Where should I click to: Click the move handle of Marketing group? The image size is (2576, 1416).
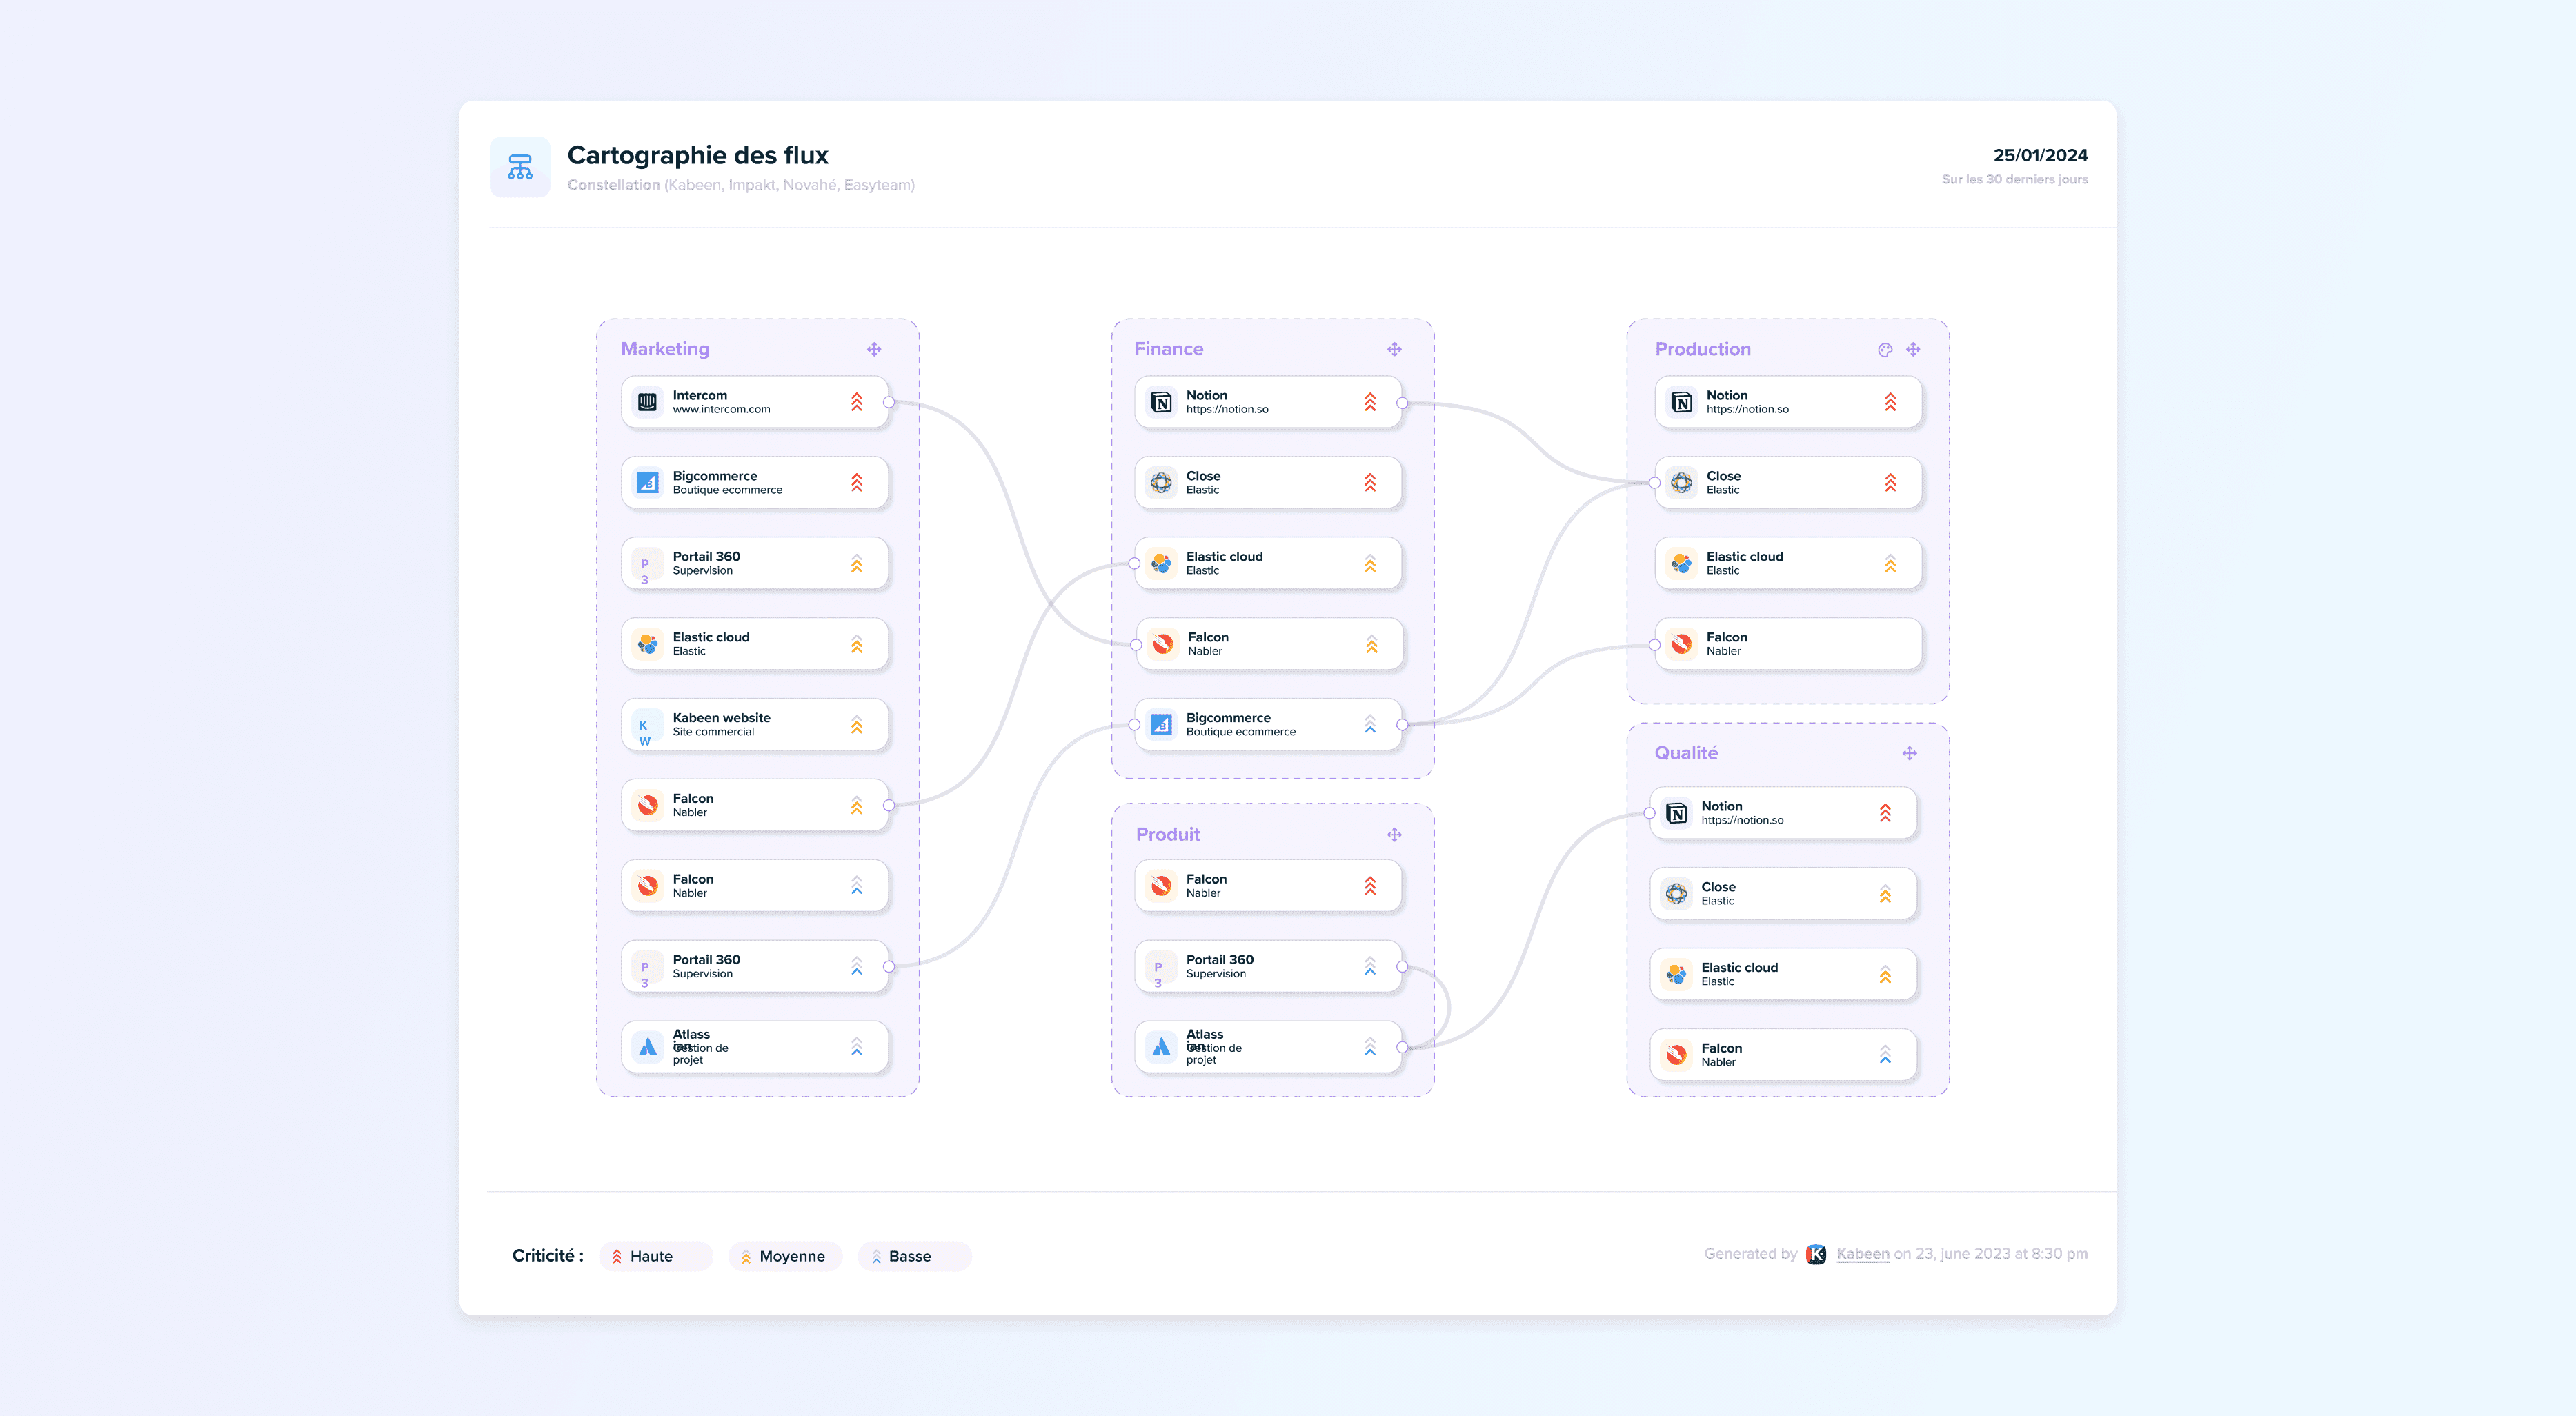pyautogui.click(x=874, y=349)
